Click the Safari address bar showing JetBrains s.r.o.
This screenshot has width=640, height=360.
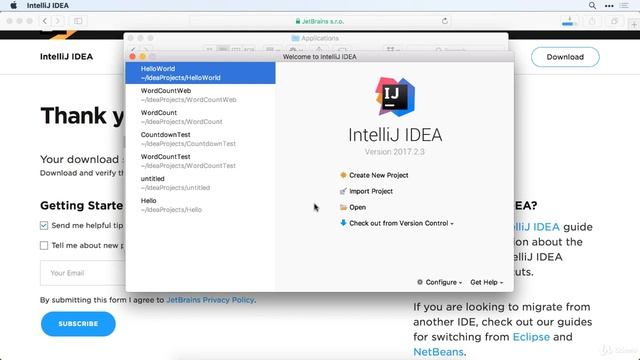point(320,21)
